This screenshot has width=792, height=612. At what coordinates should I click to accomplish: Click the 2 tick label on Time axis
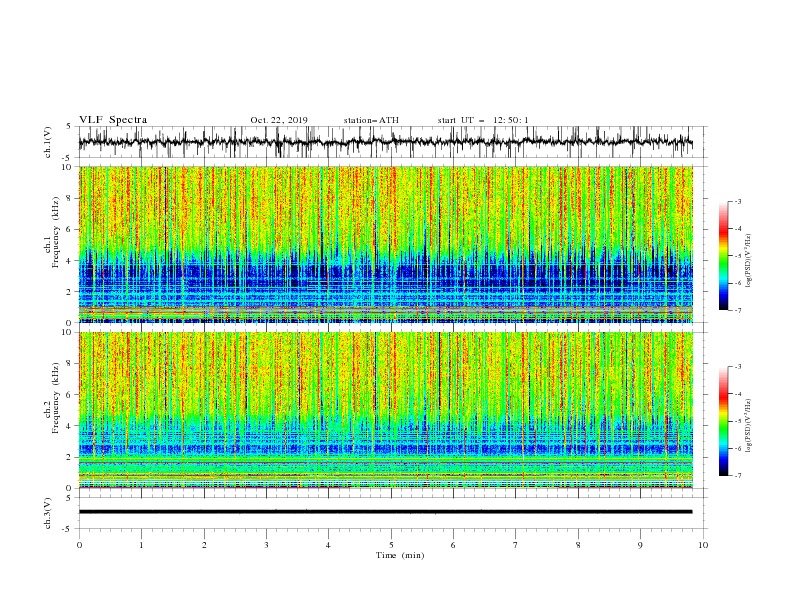click(204, 545)
